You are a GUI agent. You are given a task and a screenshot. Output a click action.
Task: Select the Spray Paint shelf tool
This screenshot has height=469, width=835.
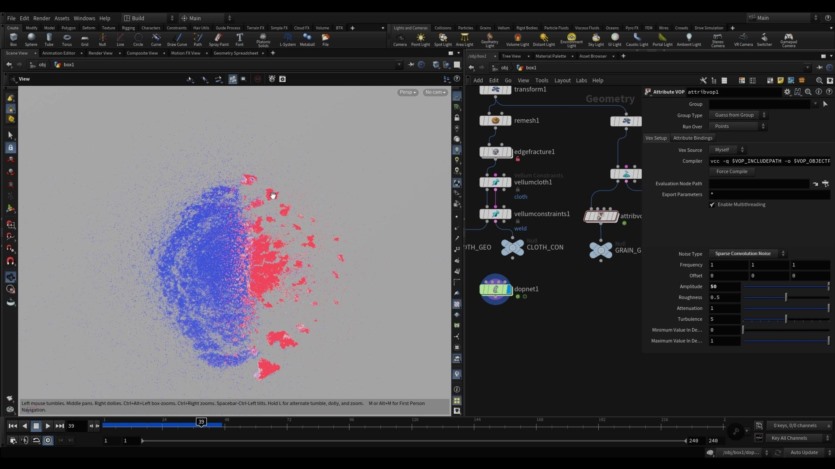click(x=218, y=39)
